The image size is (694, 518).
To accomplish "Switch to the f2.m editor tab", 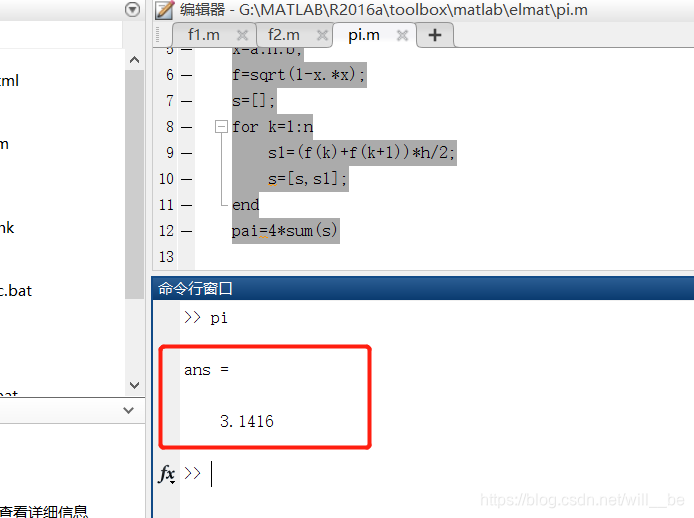I will point(284,35).
